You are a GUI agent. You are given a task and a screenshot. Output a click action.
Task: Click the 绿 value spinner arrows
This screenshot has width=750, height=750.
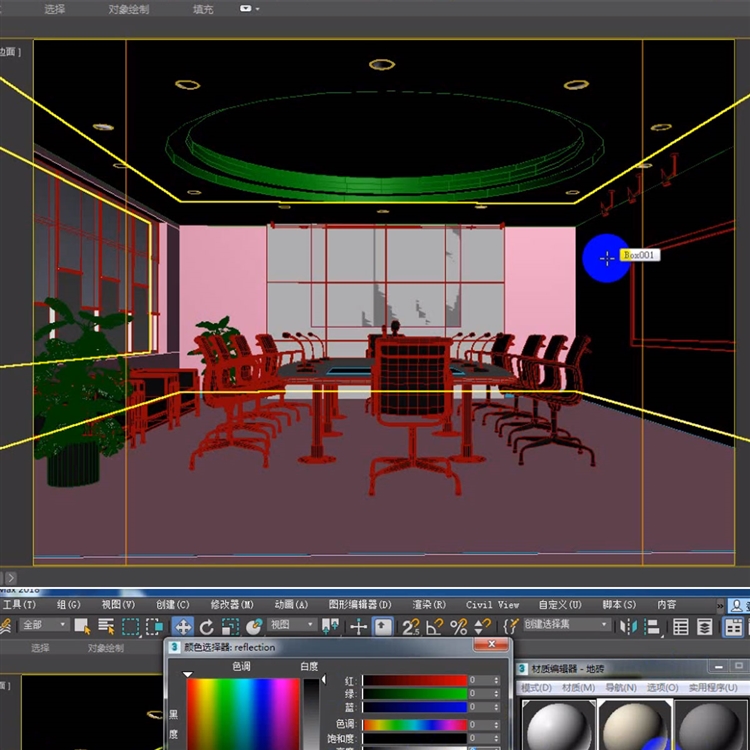click(x=496, y=693)
